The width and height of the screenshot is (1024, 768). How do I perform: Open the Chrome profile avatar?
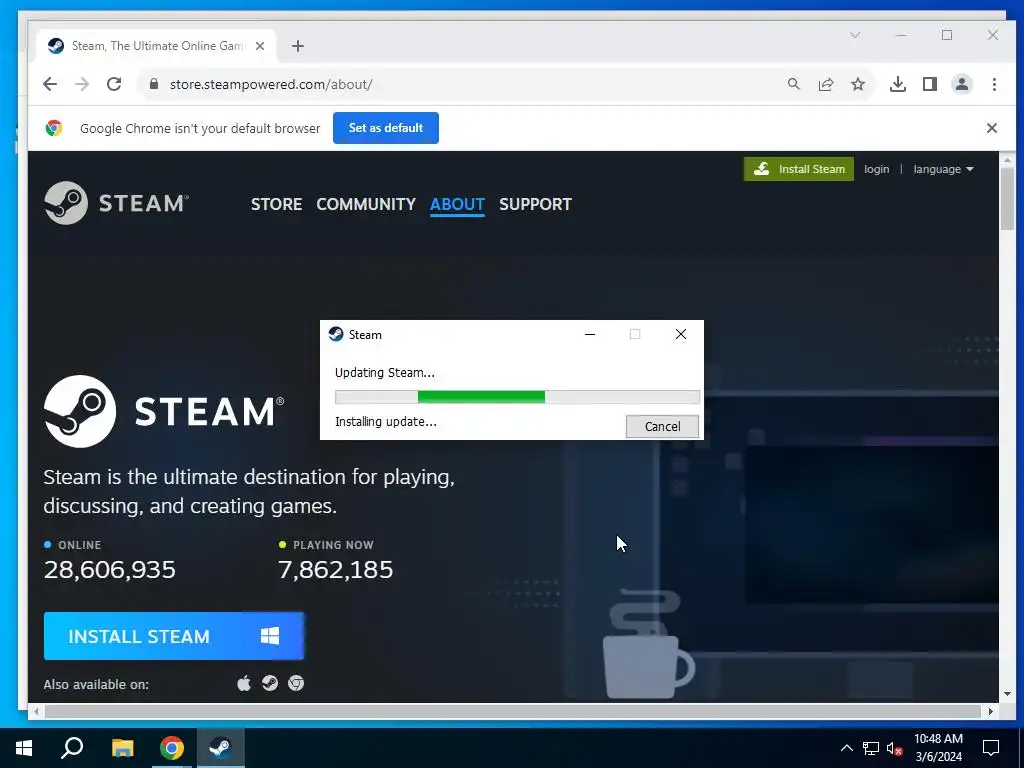[962, 84]
